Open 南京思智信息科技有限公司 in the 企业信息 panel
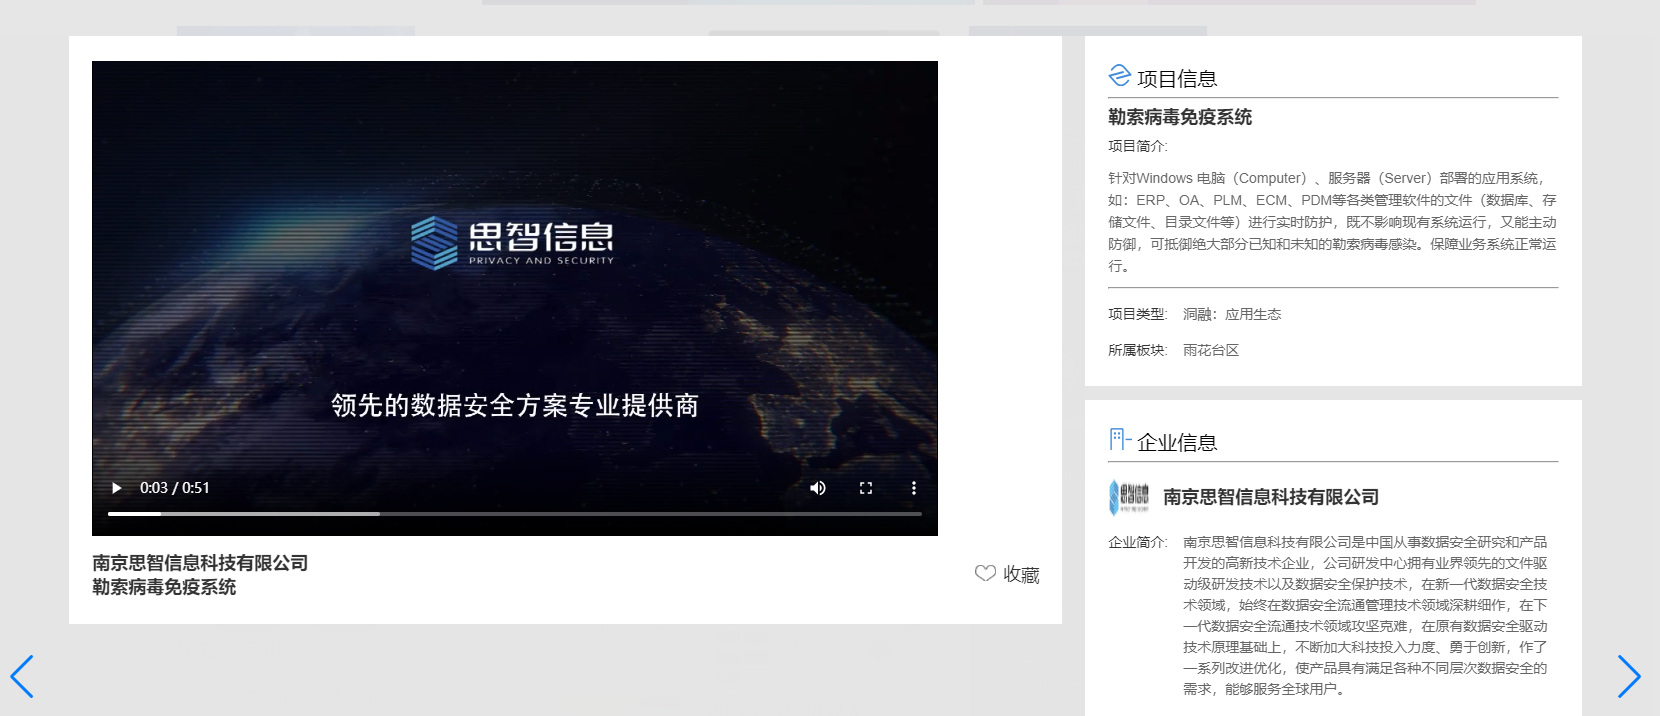 (1270, 497)
